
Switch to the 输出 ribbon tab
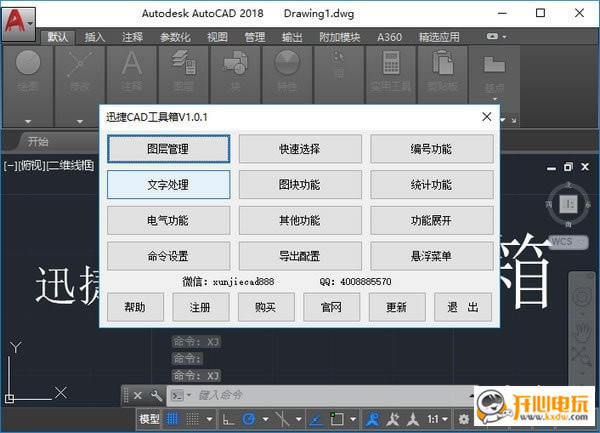292,37
